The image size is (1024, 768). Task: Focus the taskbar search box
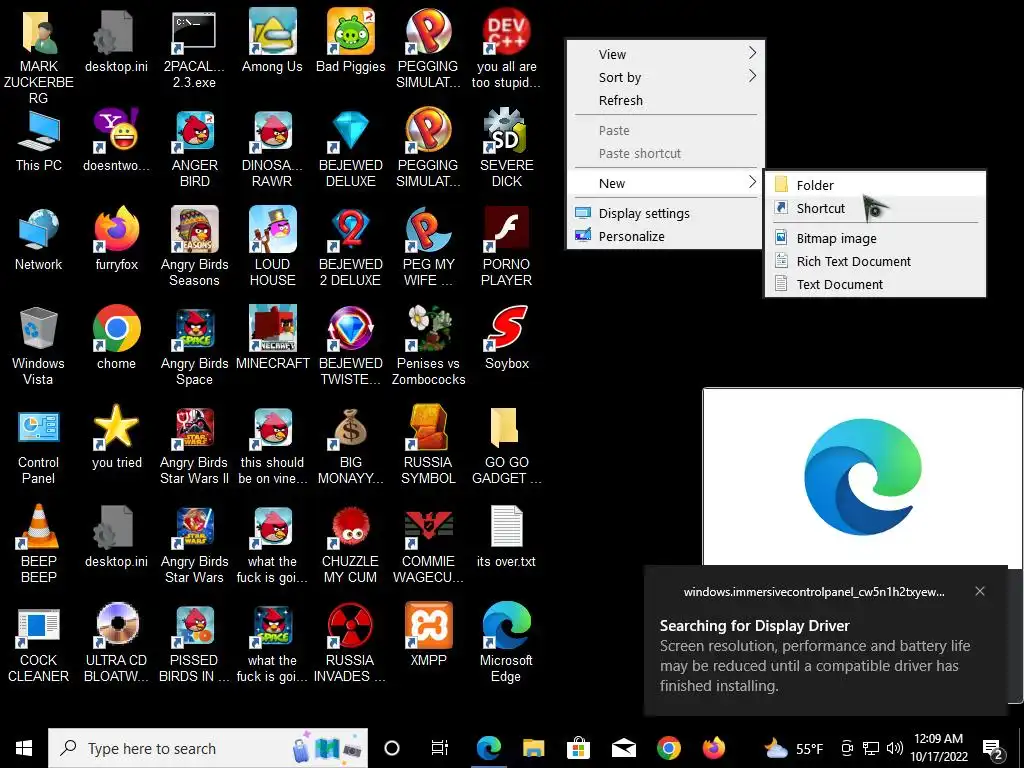tap(208, 748)
